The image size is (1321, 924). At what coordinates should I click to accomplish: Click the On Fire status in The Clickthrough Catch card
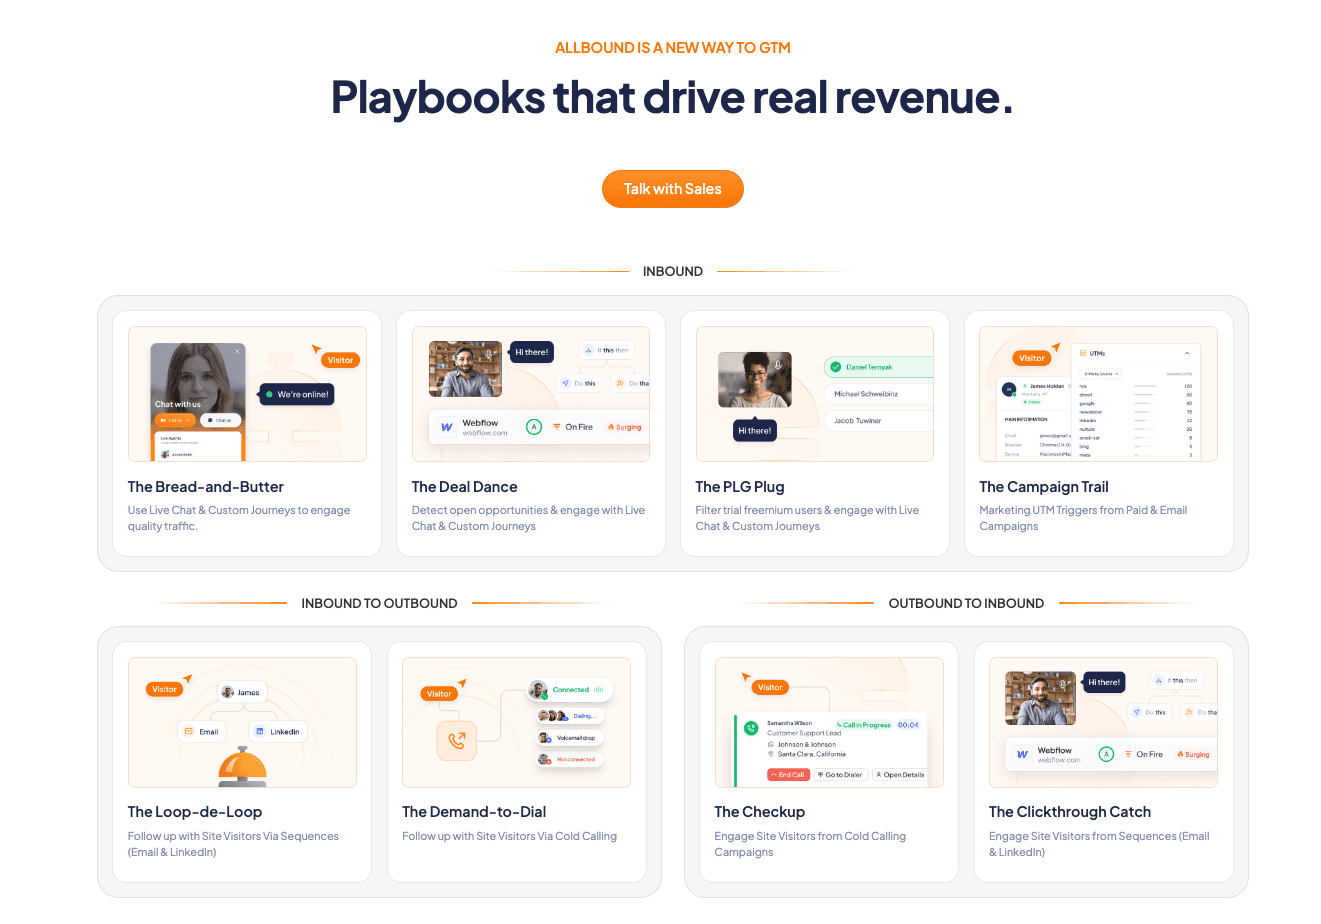1144,754
